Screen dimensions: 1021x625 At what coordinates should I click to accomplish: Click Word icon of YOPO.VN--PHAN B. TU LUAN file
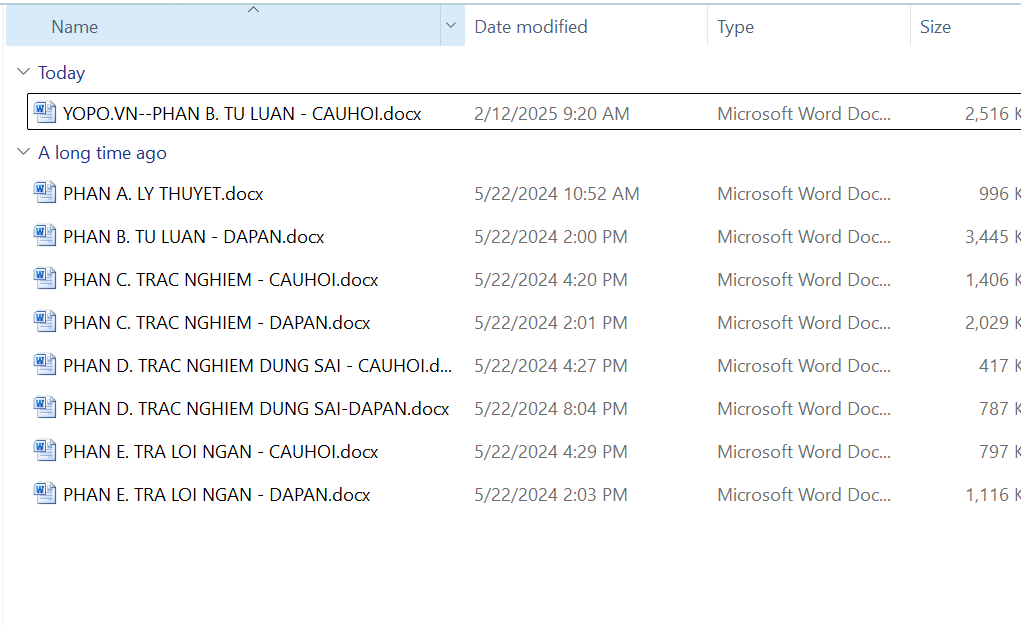click(x=45, y=113)
